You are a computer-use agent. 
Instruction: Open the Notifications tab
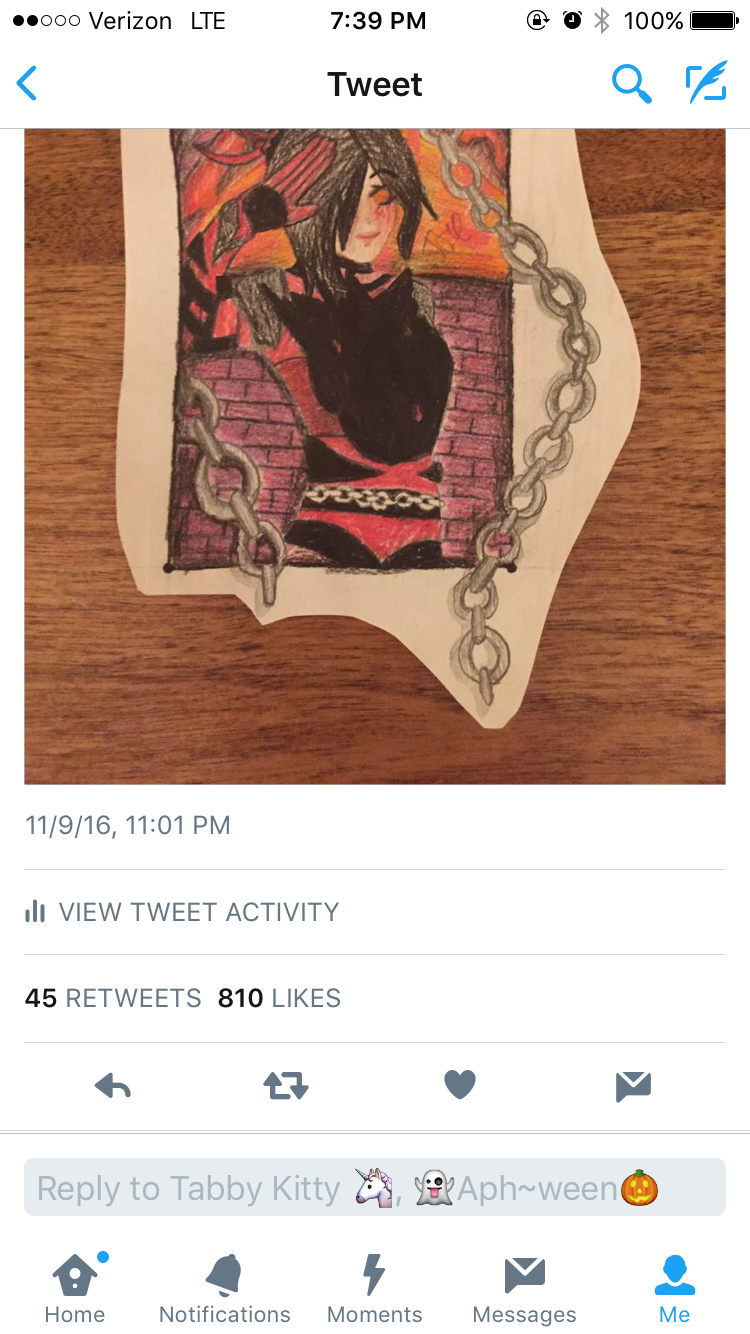(225, 1289)
